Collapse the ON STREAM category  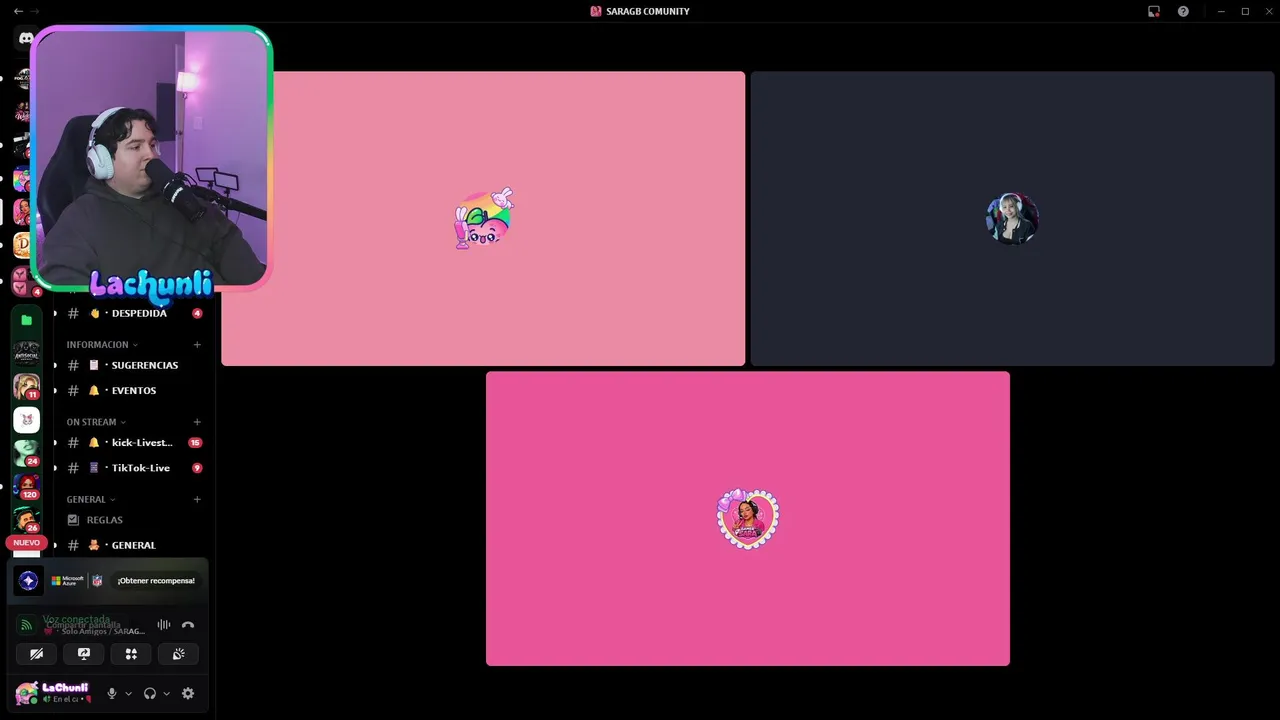(95, 422)
